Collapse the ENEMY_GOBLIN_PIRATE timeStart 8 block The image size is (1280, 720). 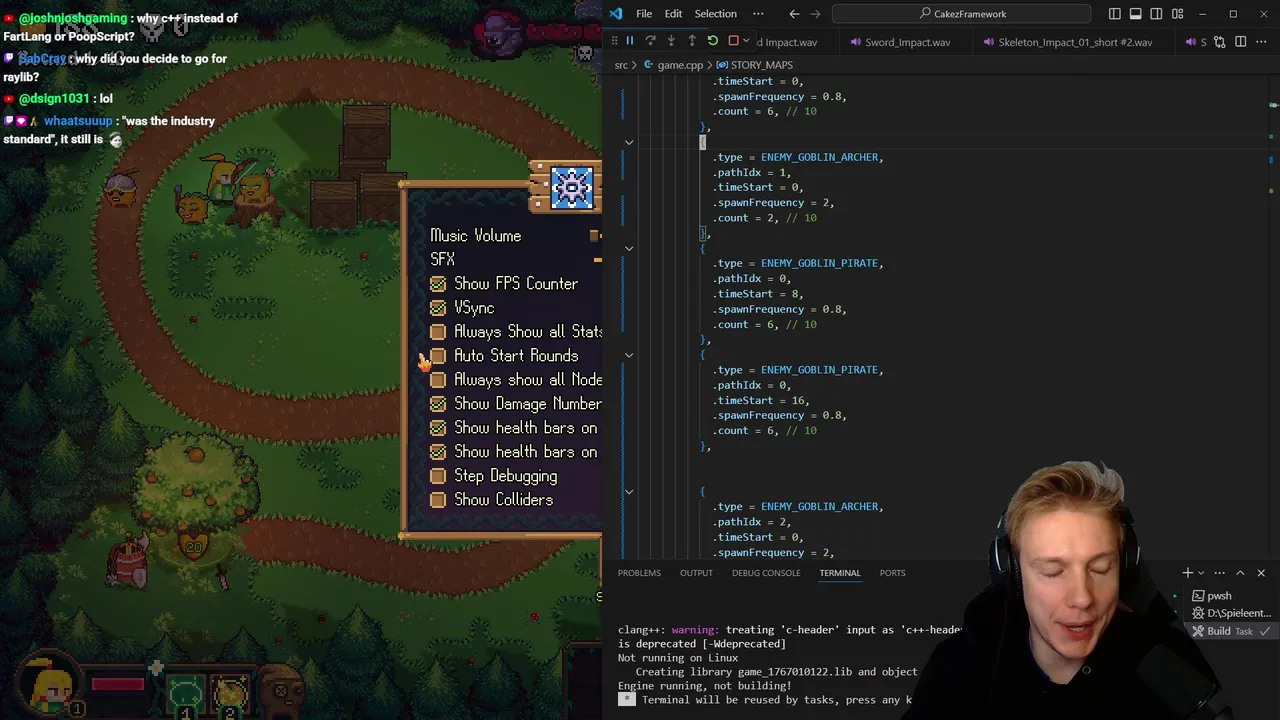(629, 248)
